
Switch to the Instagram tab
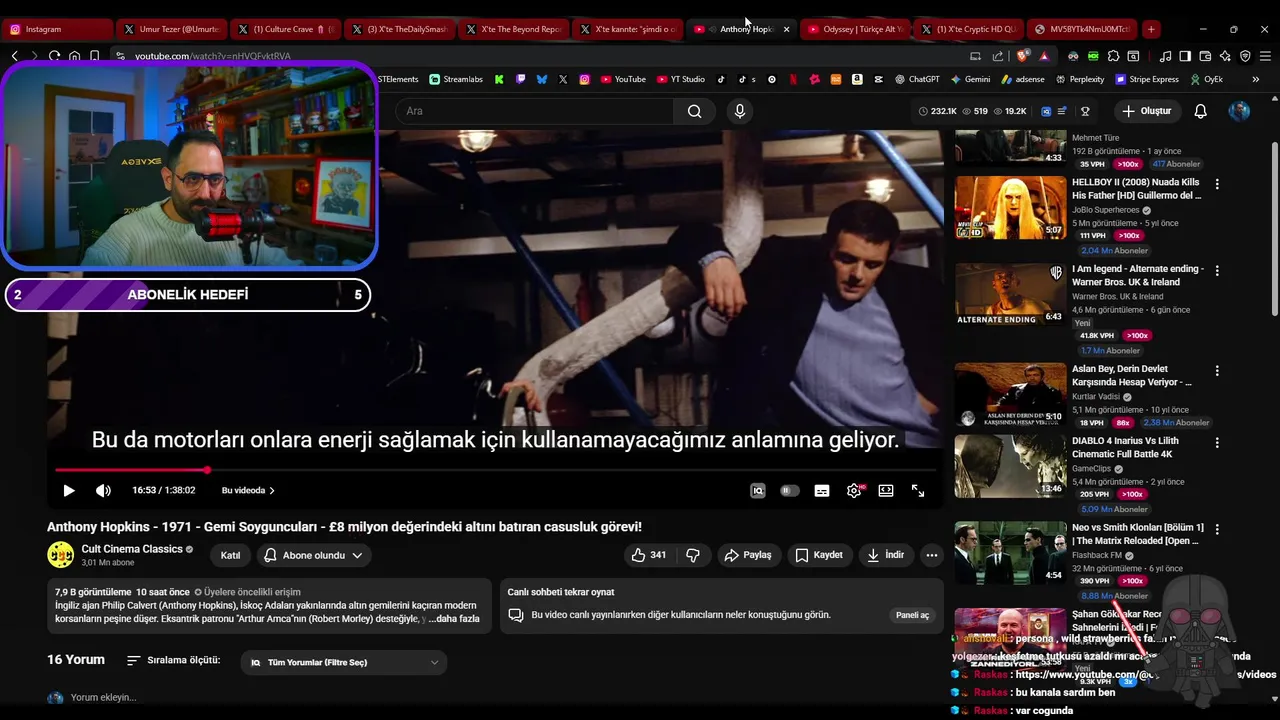point(56,30)
